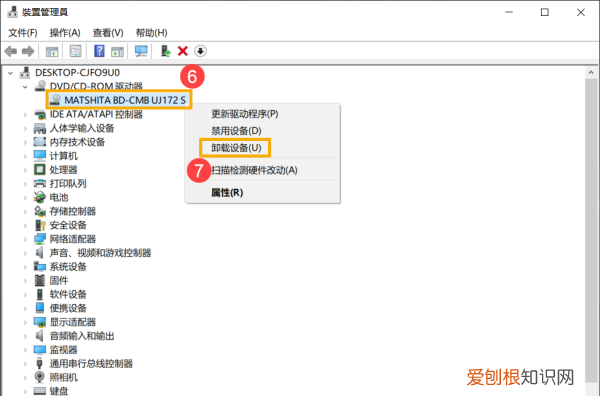Click the speaker icon for 声音、视频和游戏控制器

click(x=40, y=253)
